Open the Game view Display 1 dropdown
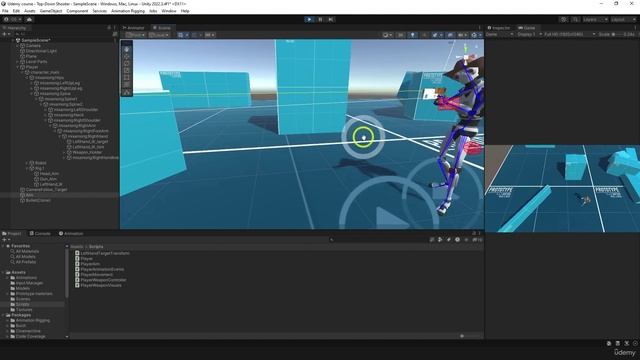640x360 pixels. pos(529,35)
